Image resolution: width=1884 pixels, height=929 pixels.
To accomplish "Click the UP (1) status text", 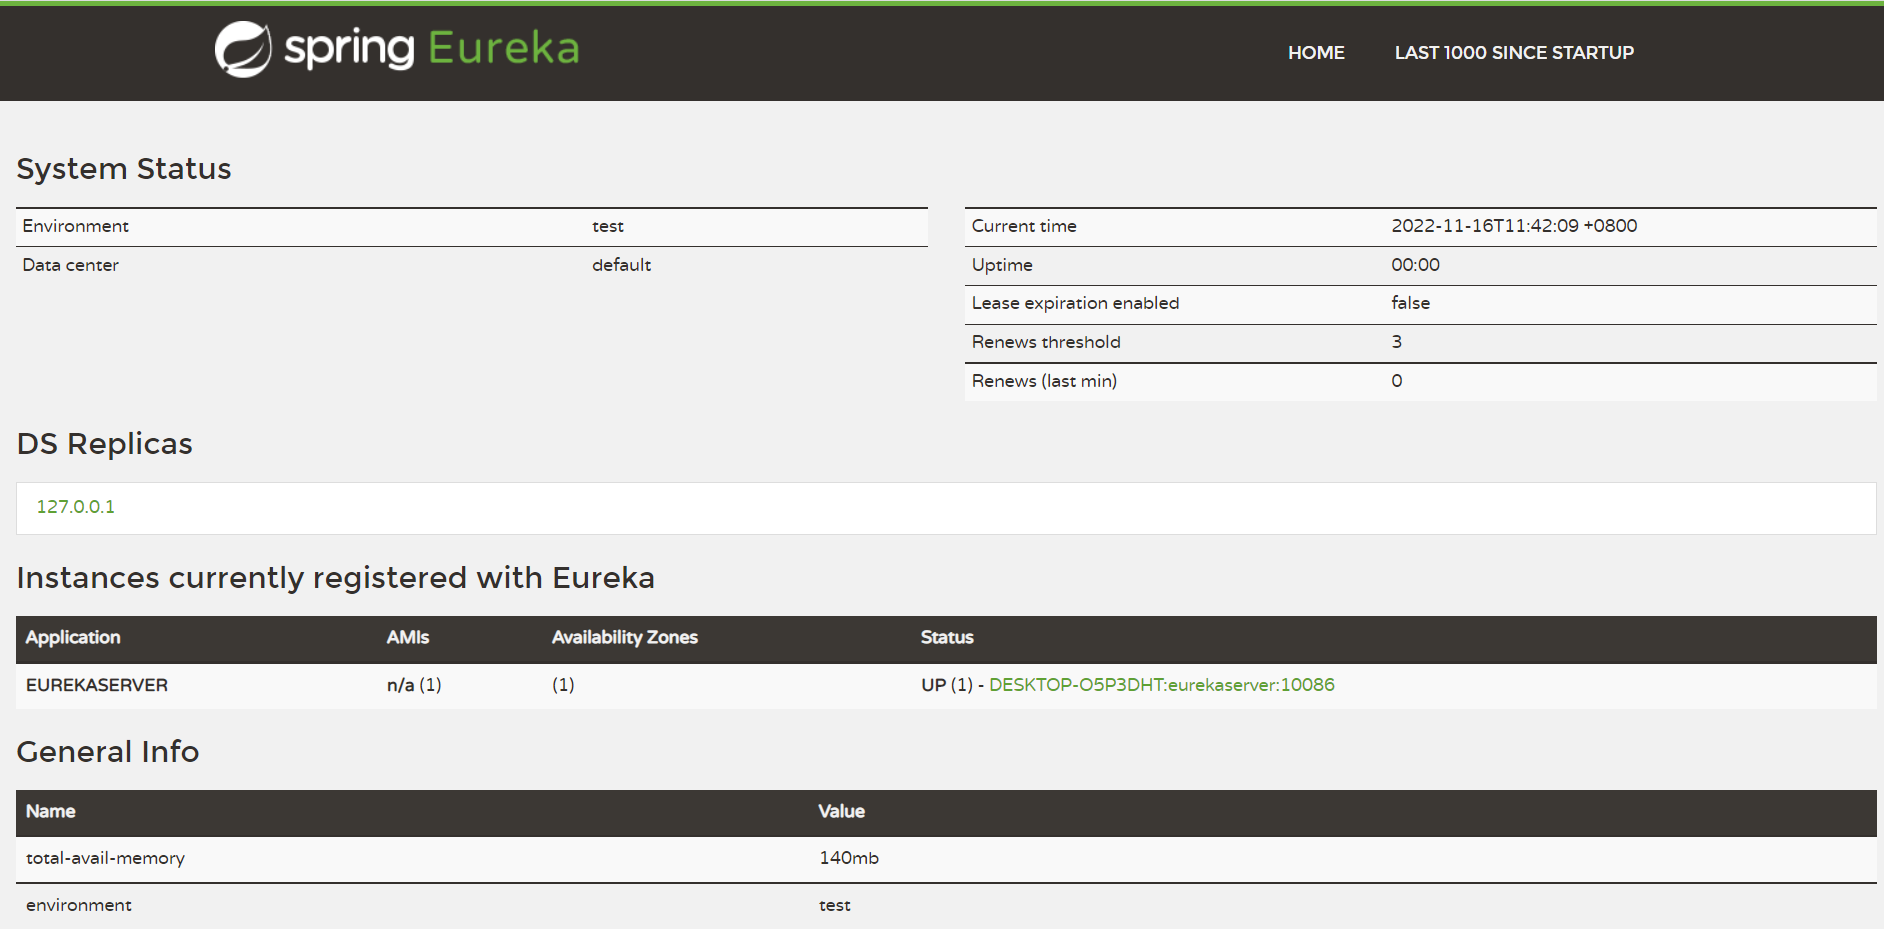I will pyautogui.click(x=947, y=685).
